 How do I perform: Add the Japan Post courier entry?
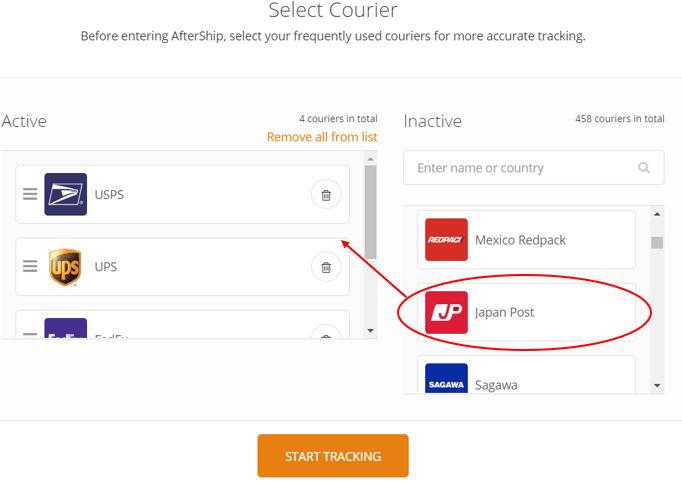[526, 312]
